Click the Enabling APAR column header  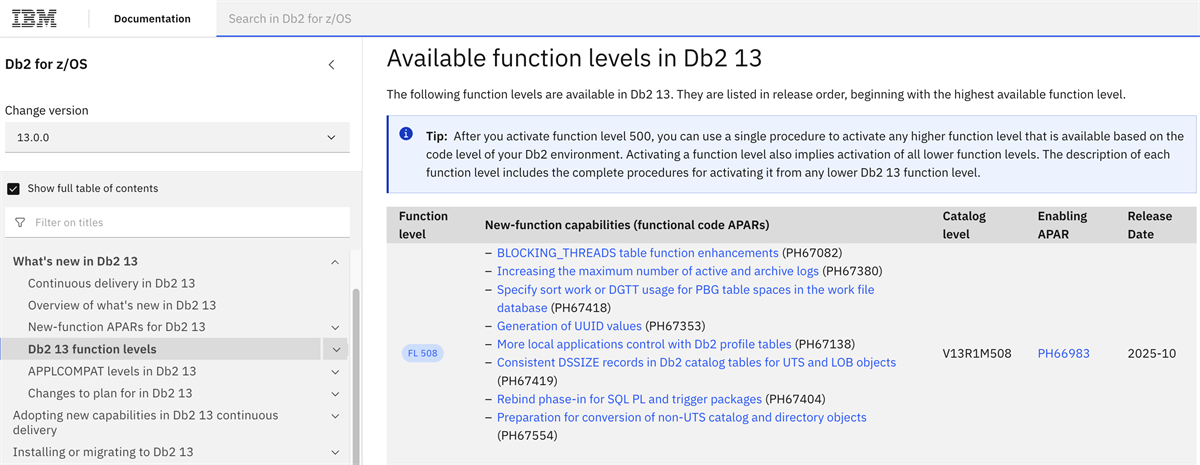point(1062,225)
